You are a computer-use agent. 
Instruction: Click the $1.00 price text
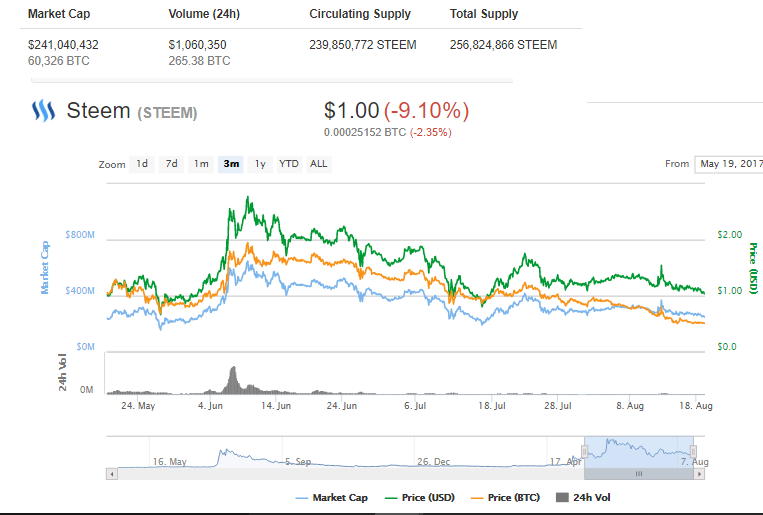pos(351,110)
